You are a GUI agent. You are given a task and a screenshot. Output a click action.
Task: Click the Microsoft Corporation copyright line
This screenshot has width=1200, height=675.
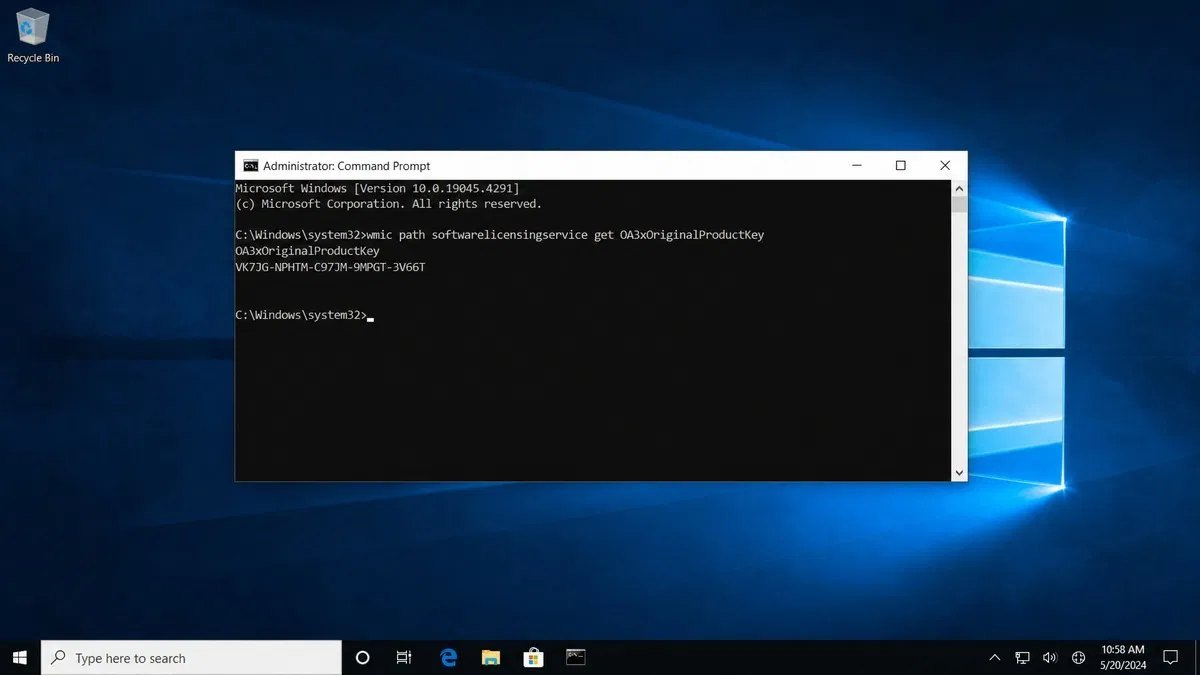pyautogui.click(x=388, y=204)
